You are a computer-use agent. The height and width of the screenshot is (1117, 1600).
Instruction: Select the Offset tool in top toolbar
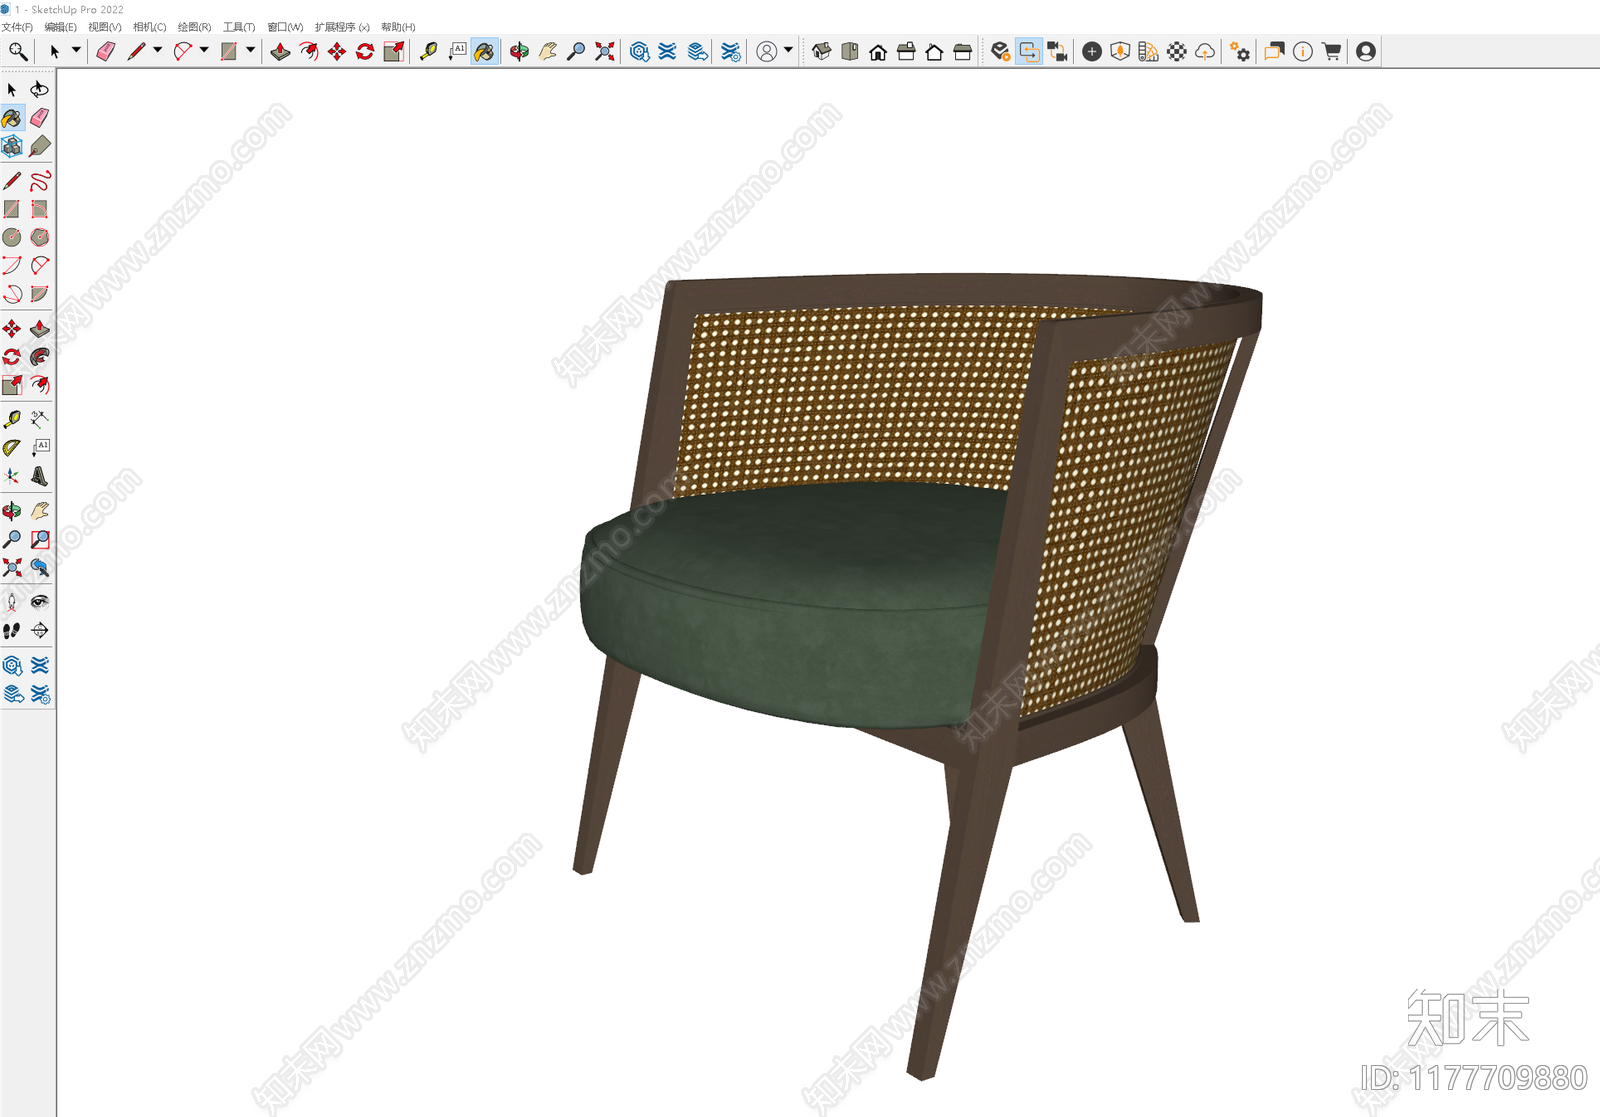pyautogui.click(x=309, y=51)
